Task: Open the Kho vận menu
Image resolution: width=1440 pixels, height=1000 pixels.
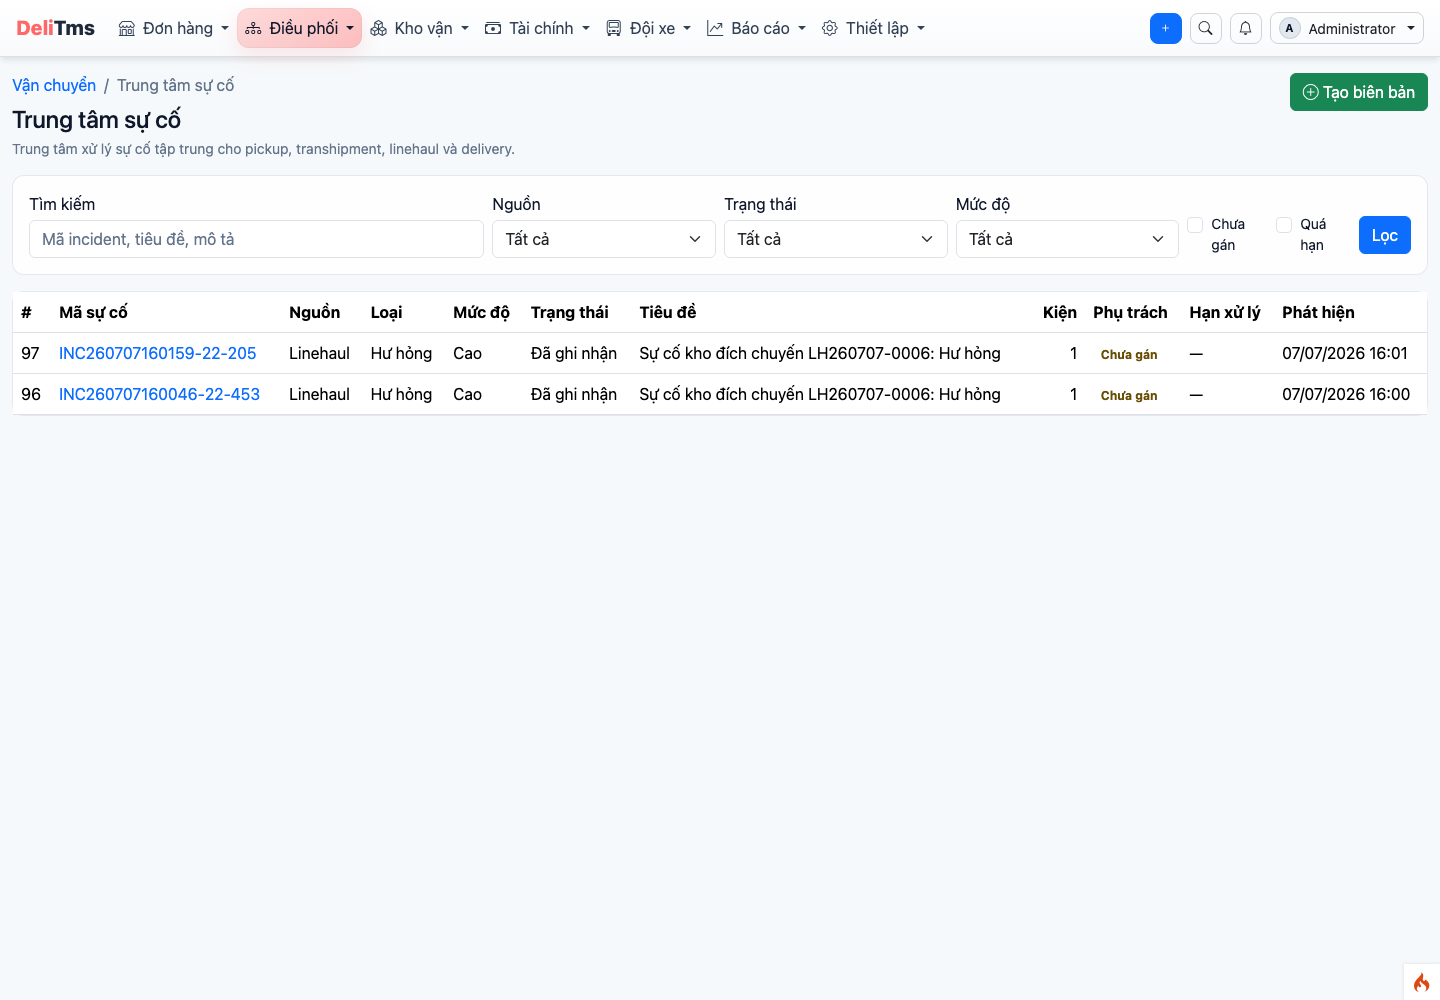Action: 419,28
